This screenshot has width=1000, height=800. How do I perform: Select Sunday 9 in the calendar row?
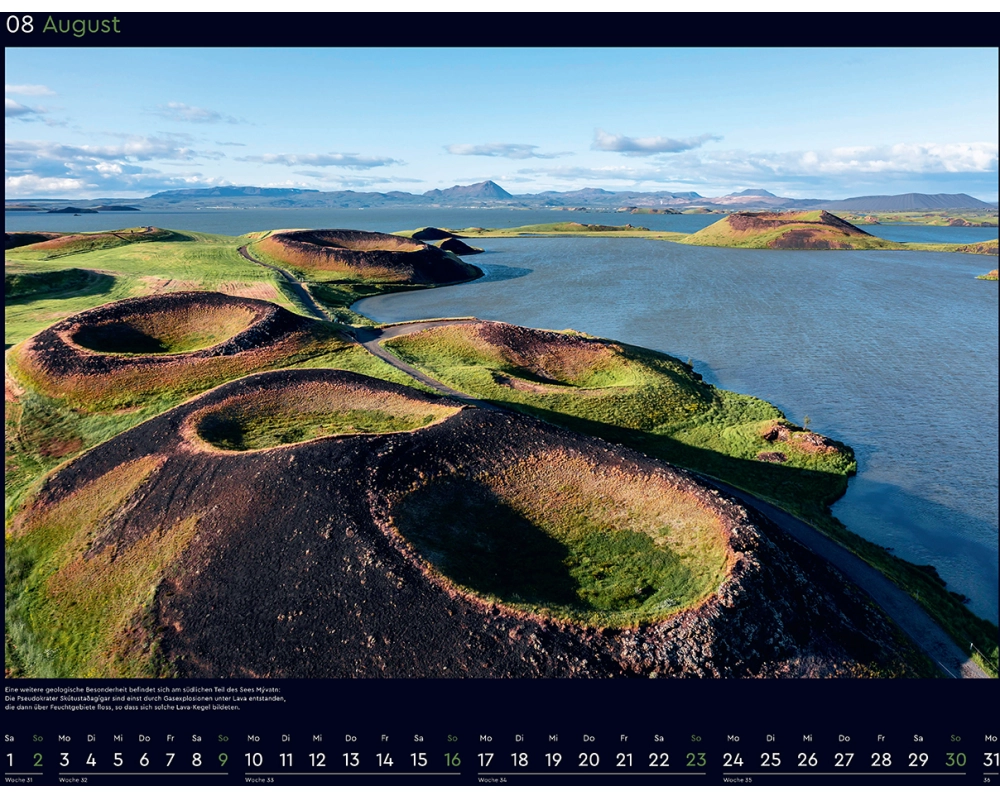click(x=223, y=760)
